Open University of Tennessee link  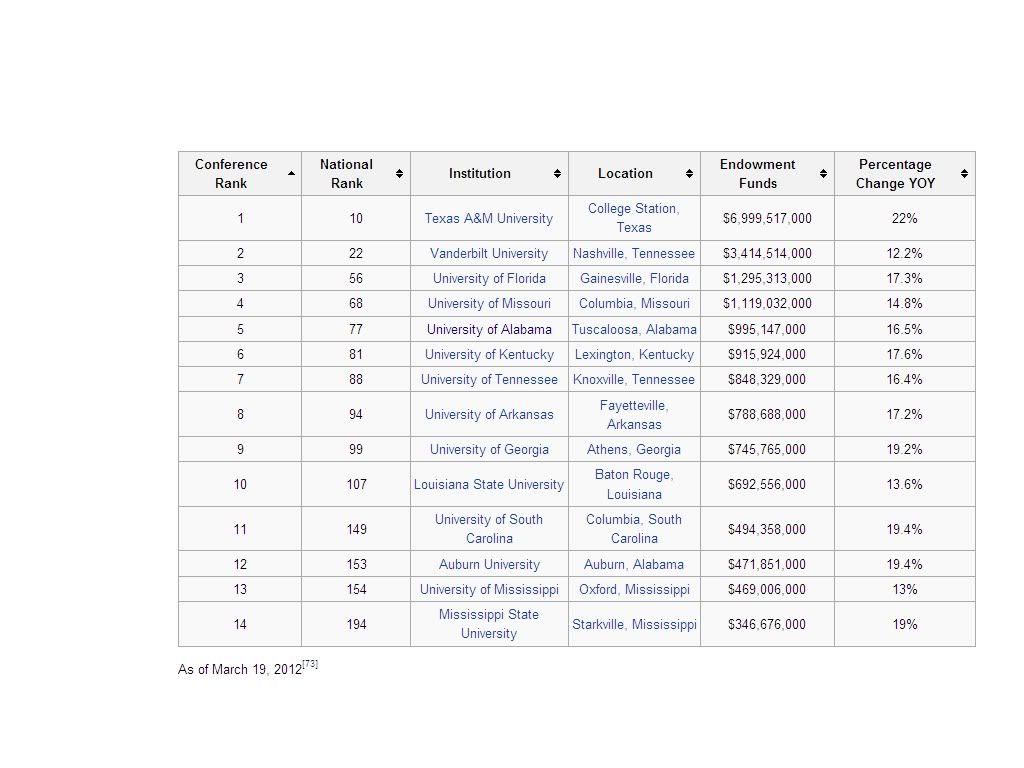pos(489,379)
